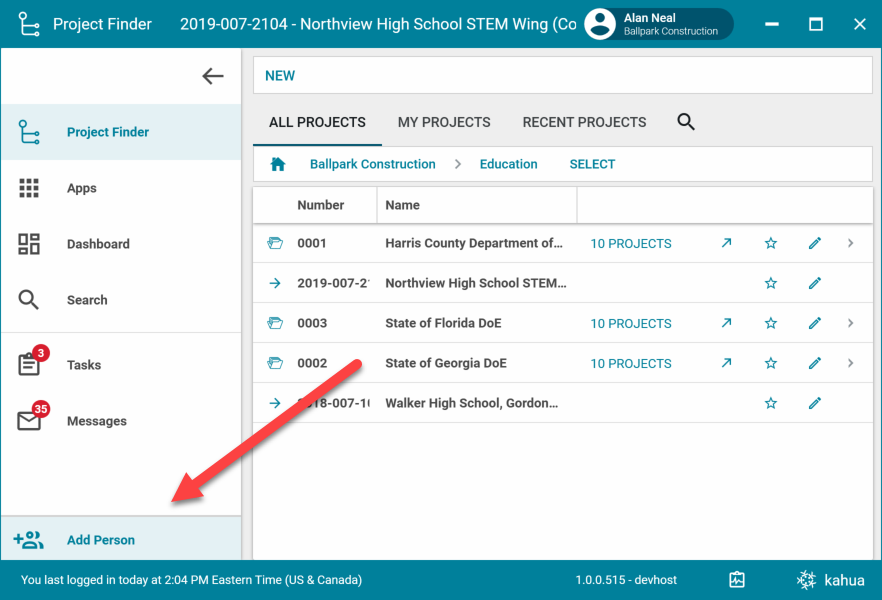Click the home icon in the breadcrumb

point(278,164)
